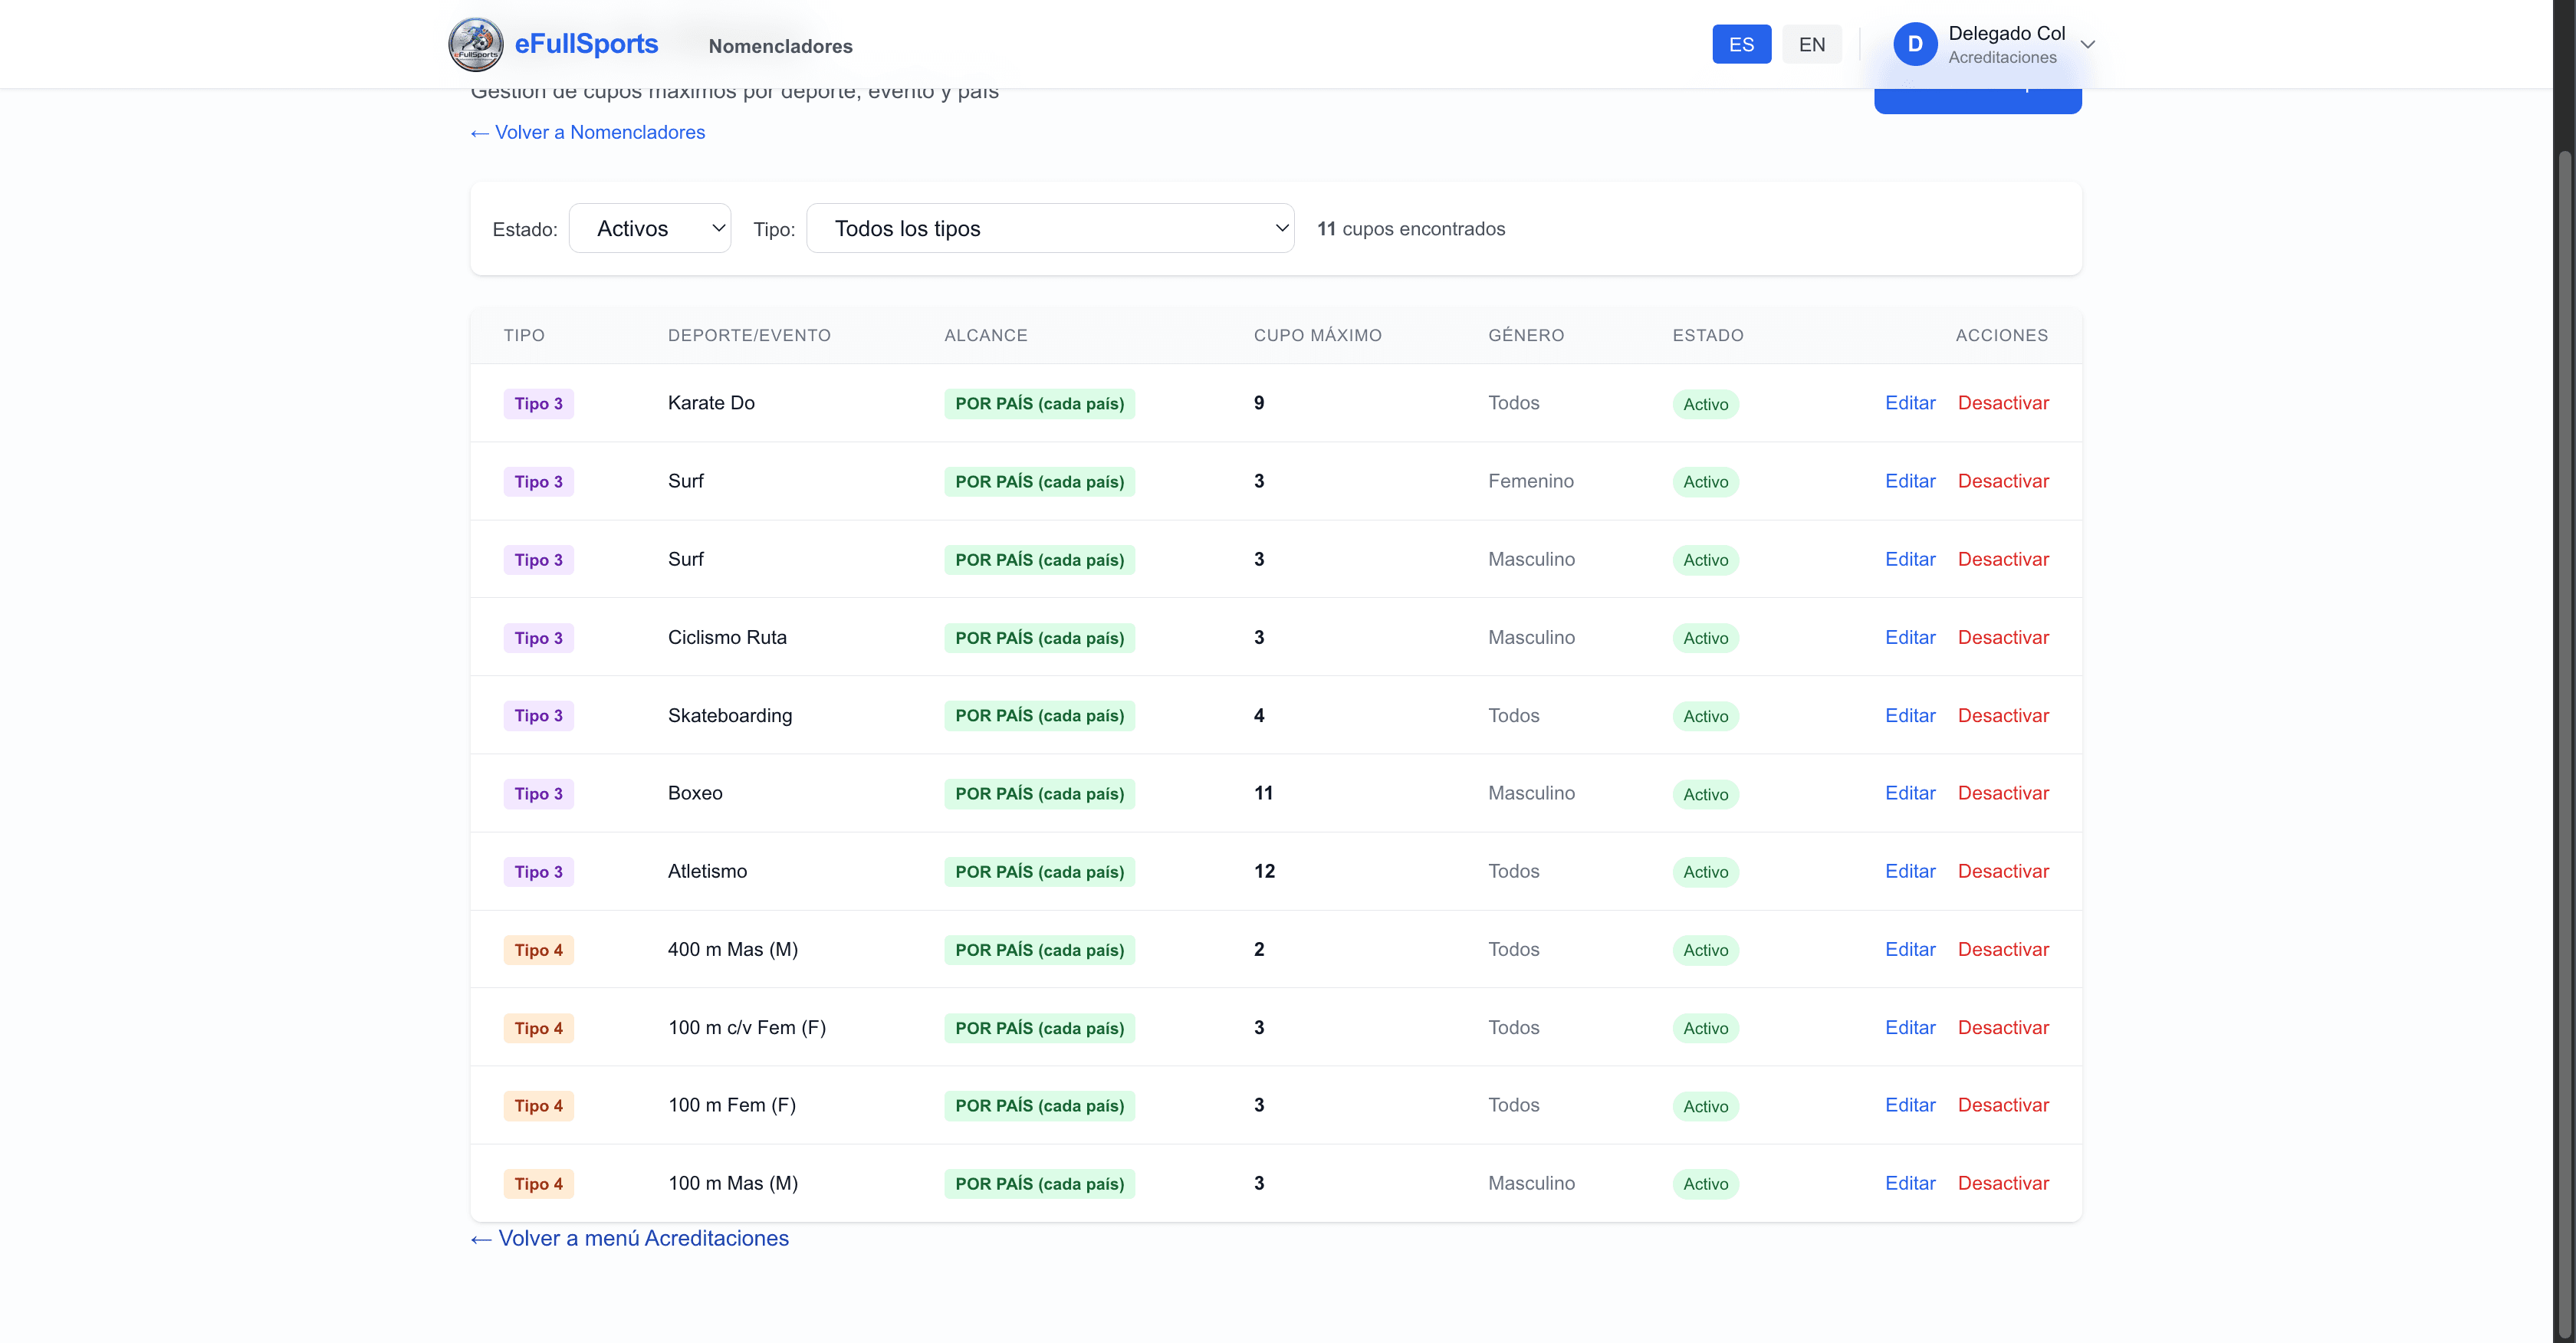Click the eFullSports brand name
The height and width of the screenshot is (1343, 2576).
click(586, 44)
